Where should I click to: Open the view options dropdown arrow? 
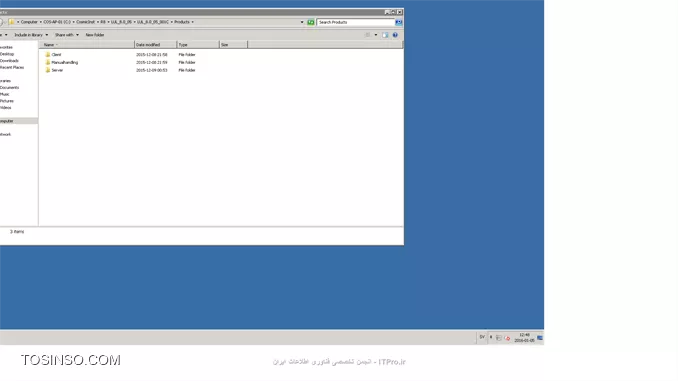click(x=375, y=35)
